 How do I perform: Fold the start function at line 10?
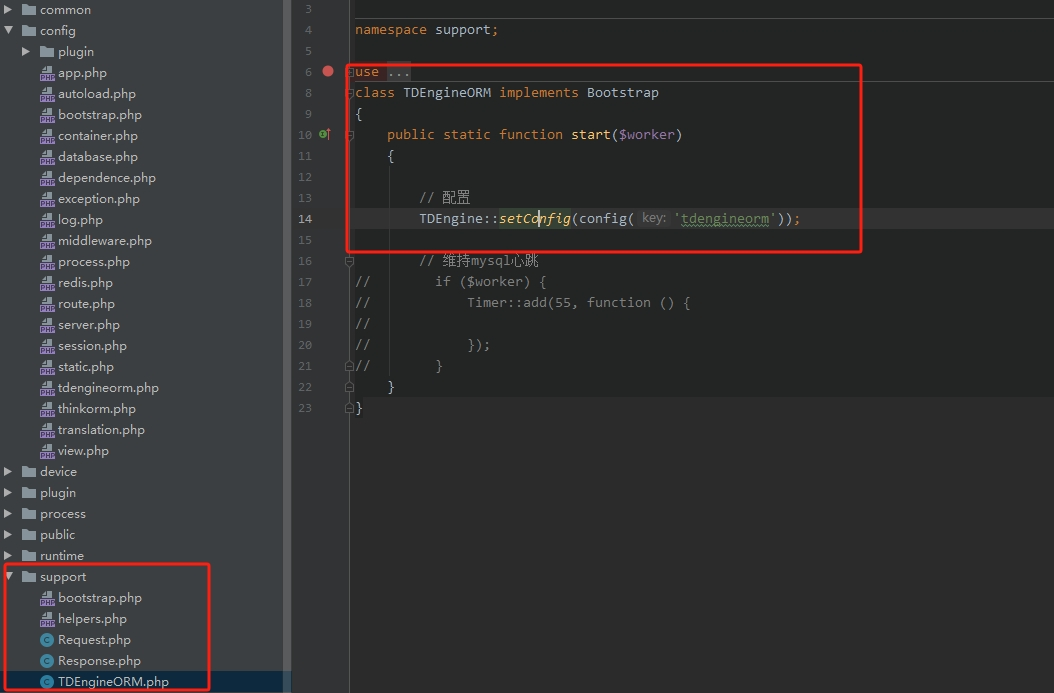[x=350, y=135]
